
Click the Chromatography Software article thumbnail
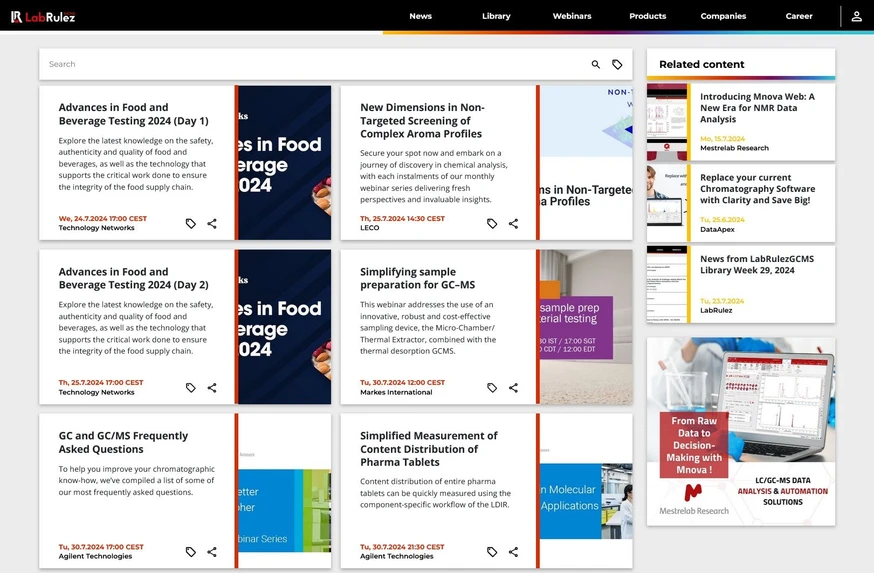[x=667, y=203]
